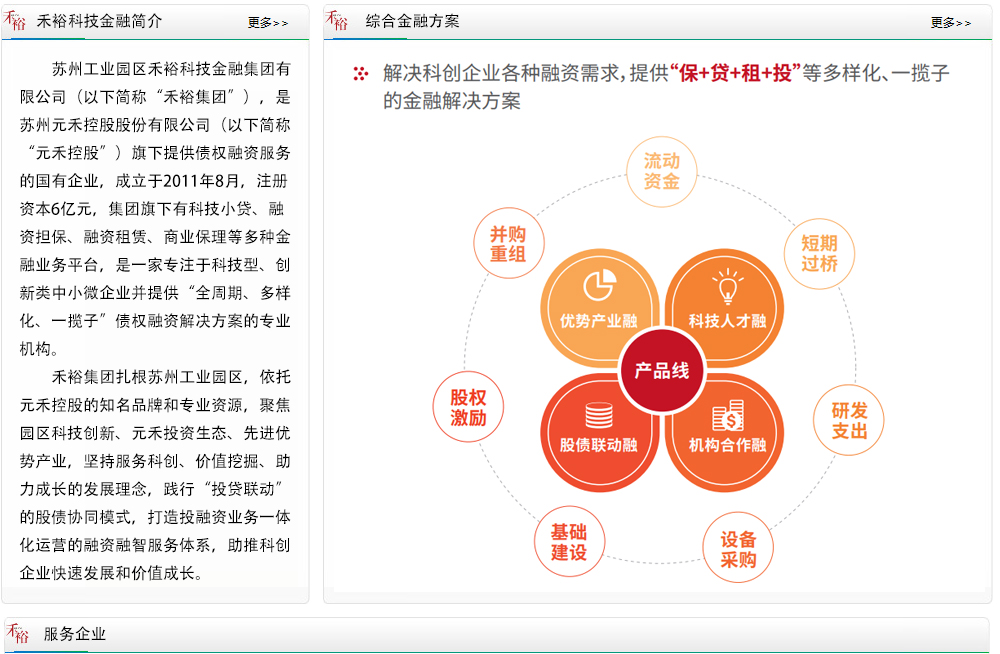Click the 禾裕 logo beside 禾裕科技金融简介
Viewport: 1000px width, 654px height.
[x=17, y=20]
